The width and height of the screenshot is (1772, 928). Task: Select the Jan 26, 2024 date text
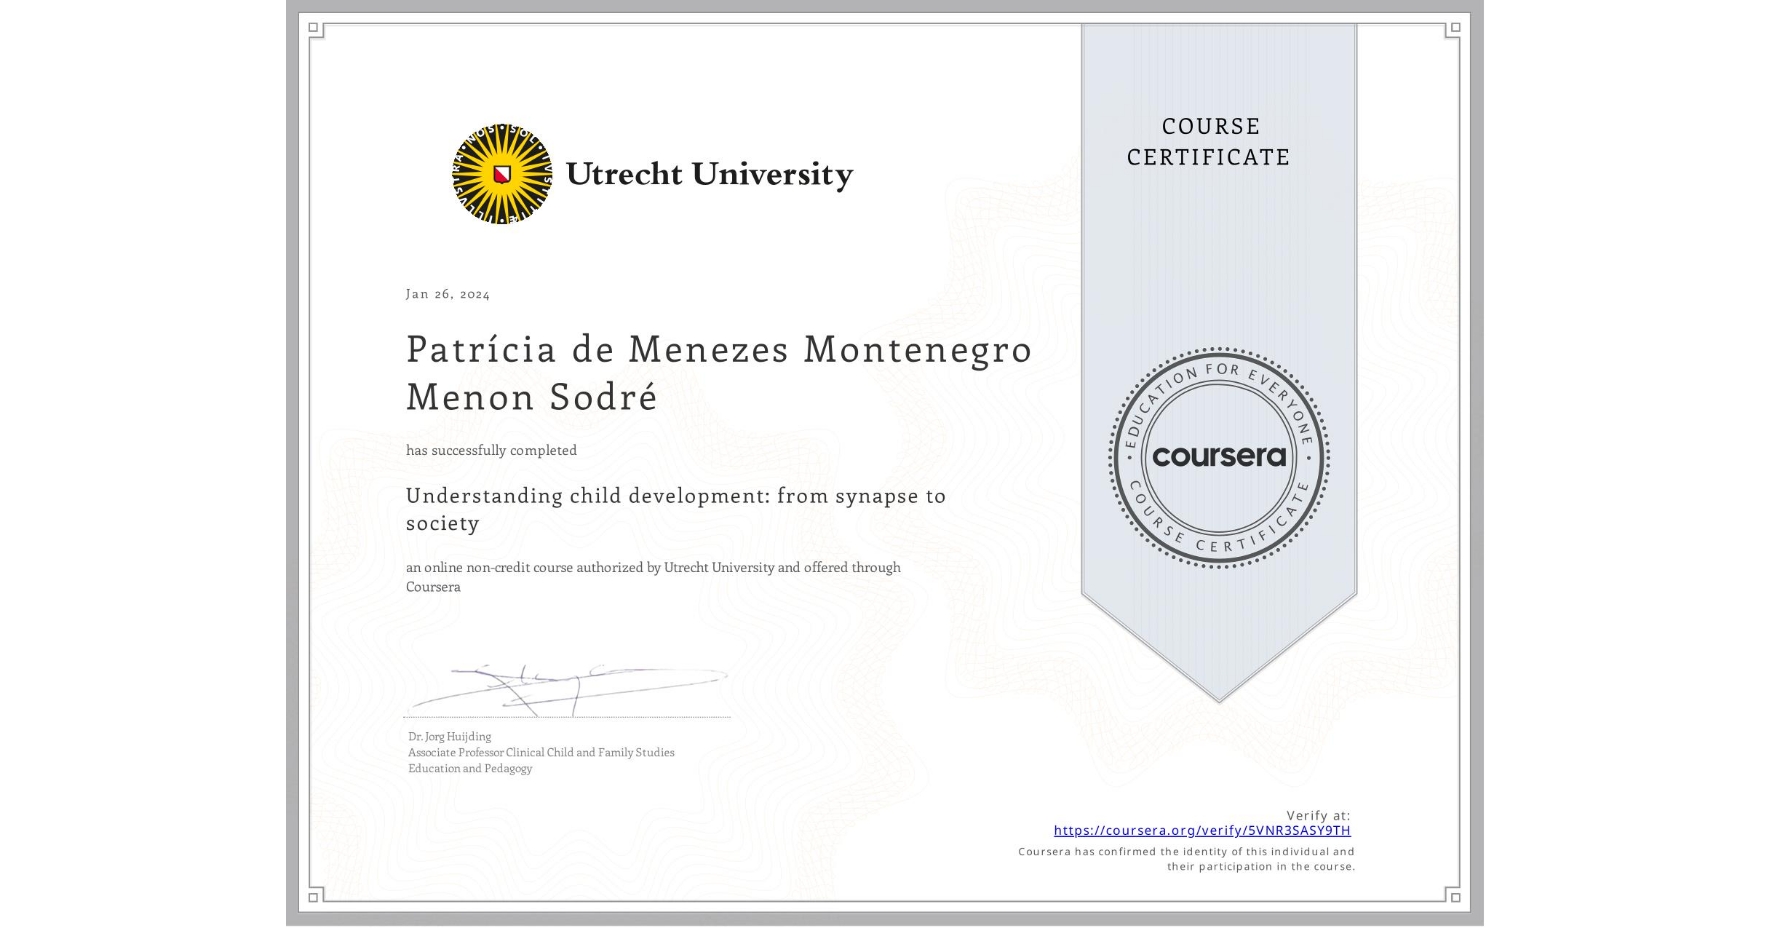pyautogui.click(x=447, y=293)
